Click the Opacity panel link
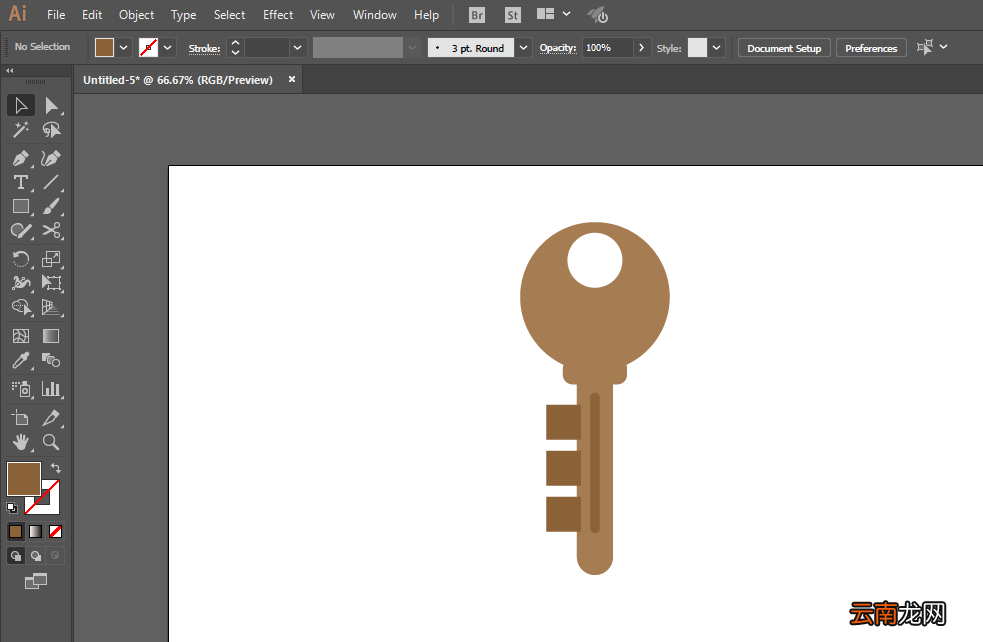Screen dimensions: 983x642 pos(558,48)
